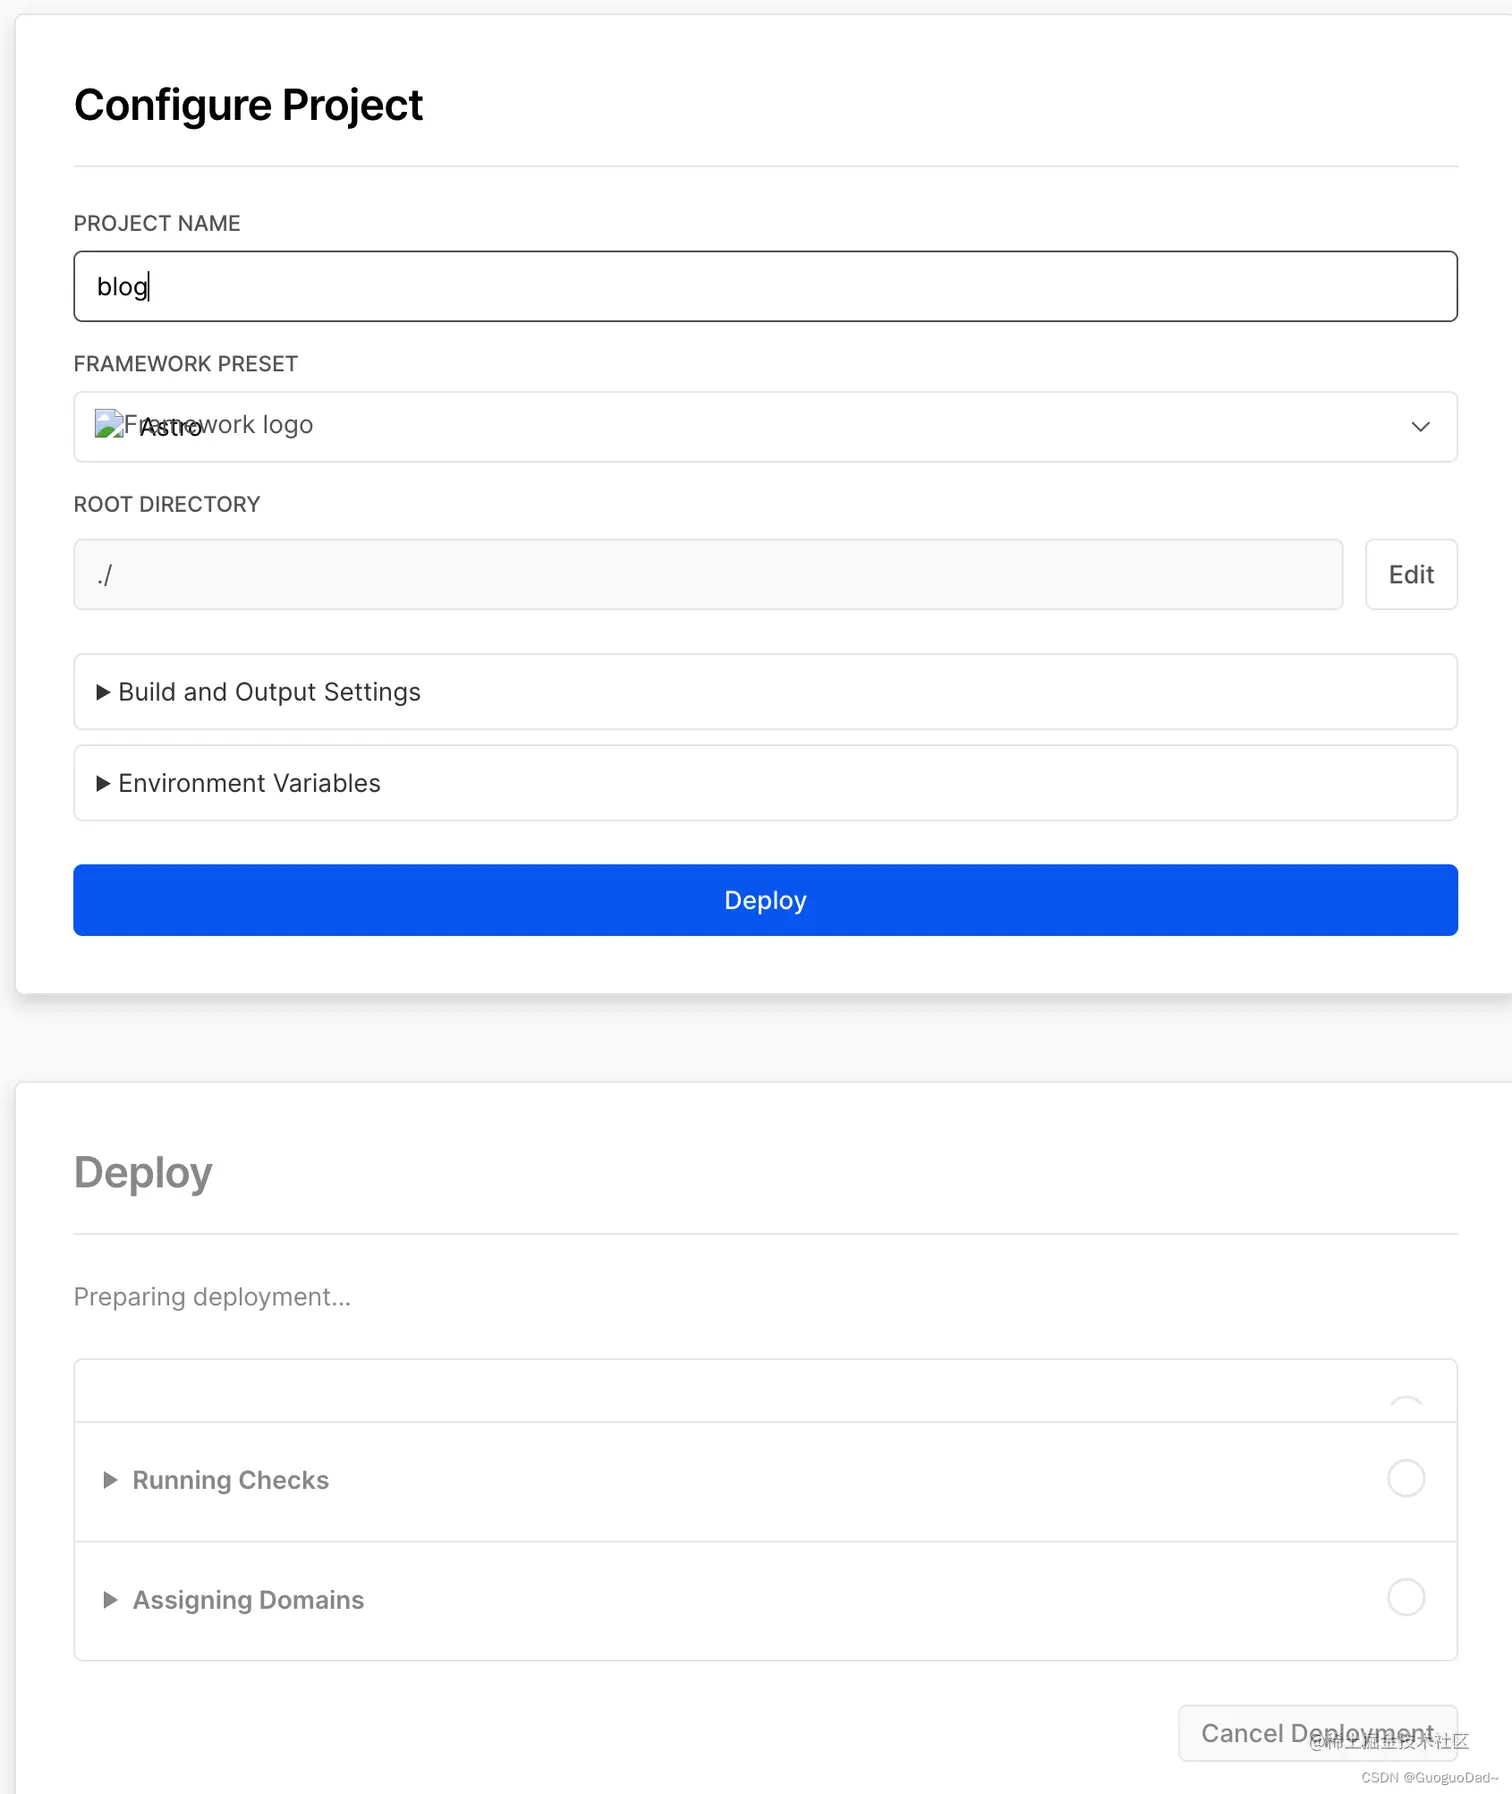The width and height of the screenshot is (1512, 1794).
Task: Click the broken Framework logo image icon
Action: pyautogui.click(x=108, y=424)
